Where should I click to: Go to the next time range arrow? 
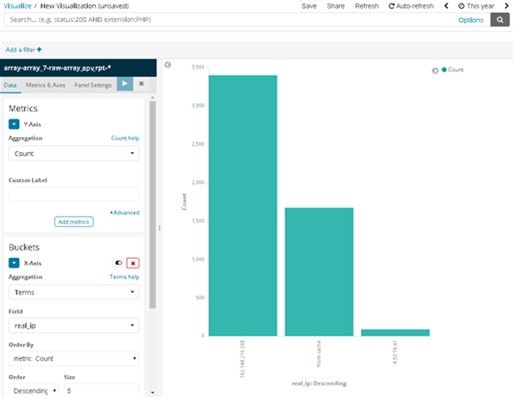pos(506,6)
